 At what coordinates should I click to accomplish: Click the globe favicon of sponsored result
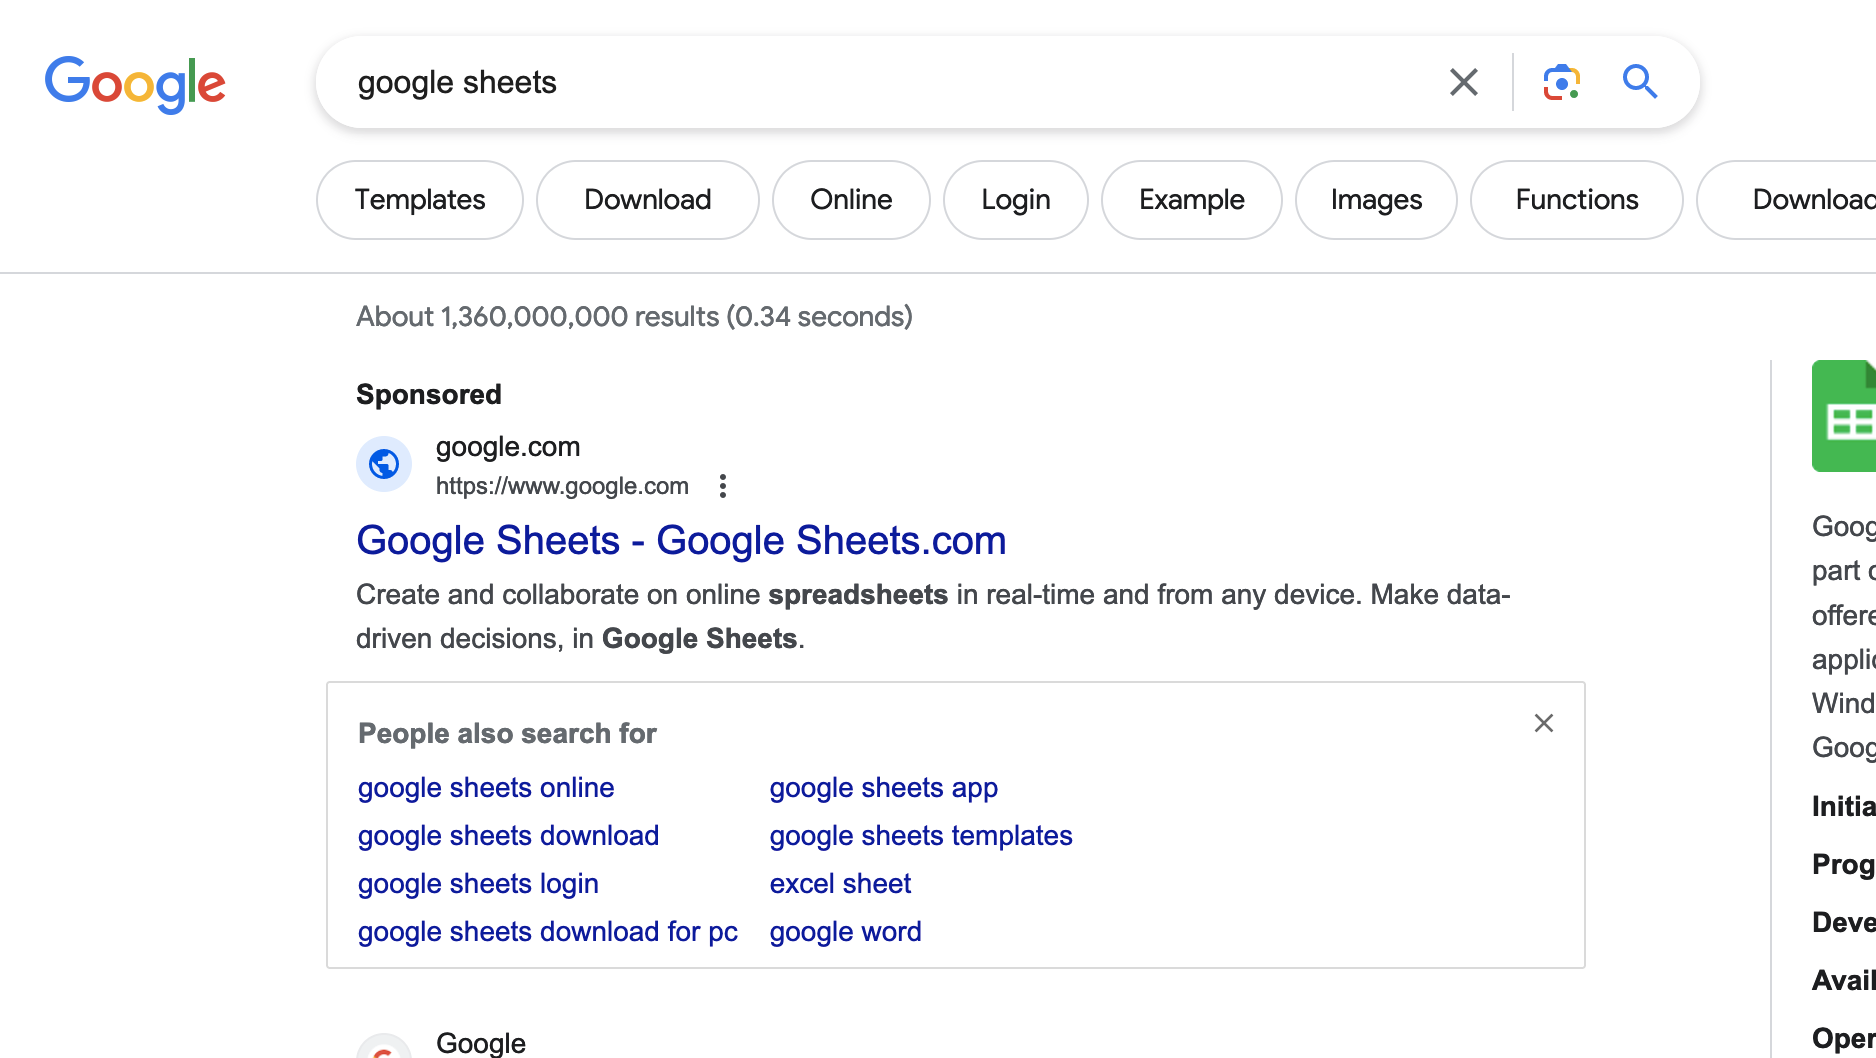point(384,464)
